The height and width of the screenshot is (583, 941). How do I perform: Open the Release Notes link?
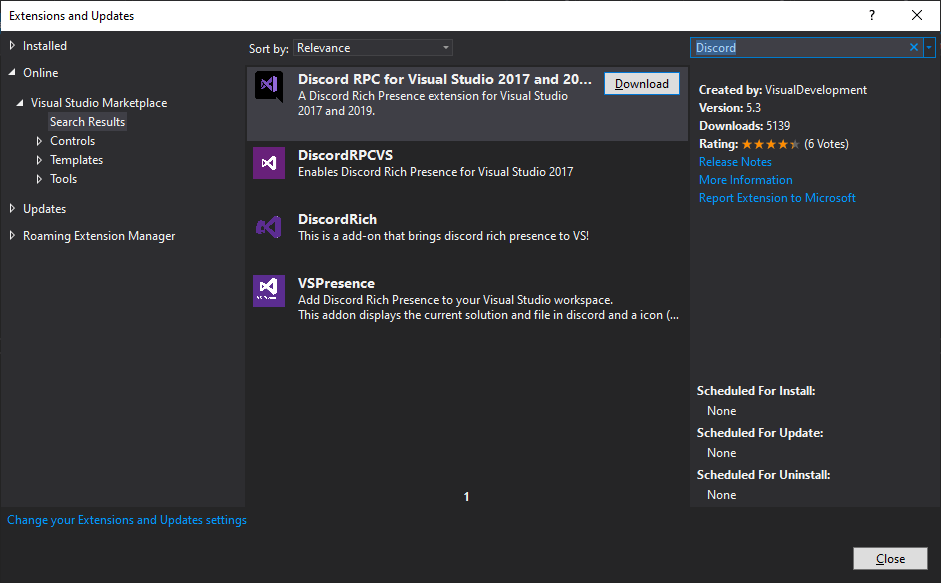(735, 162)
